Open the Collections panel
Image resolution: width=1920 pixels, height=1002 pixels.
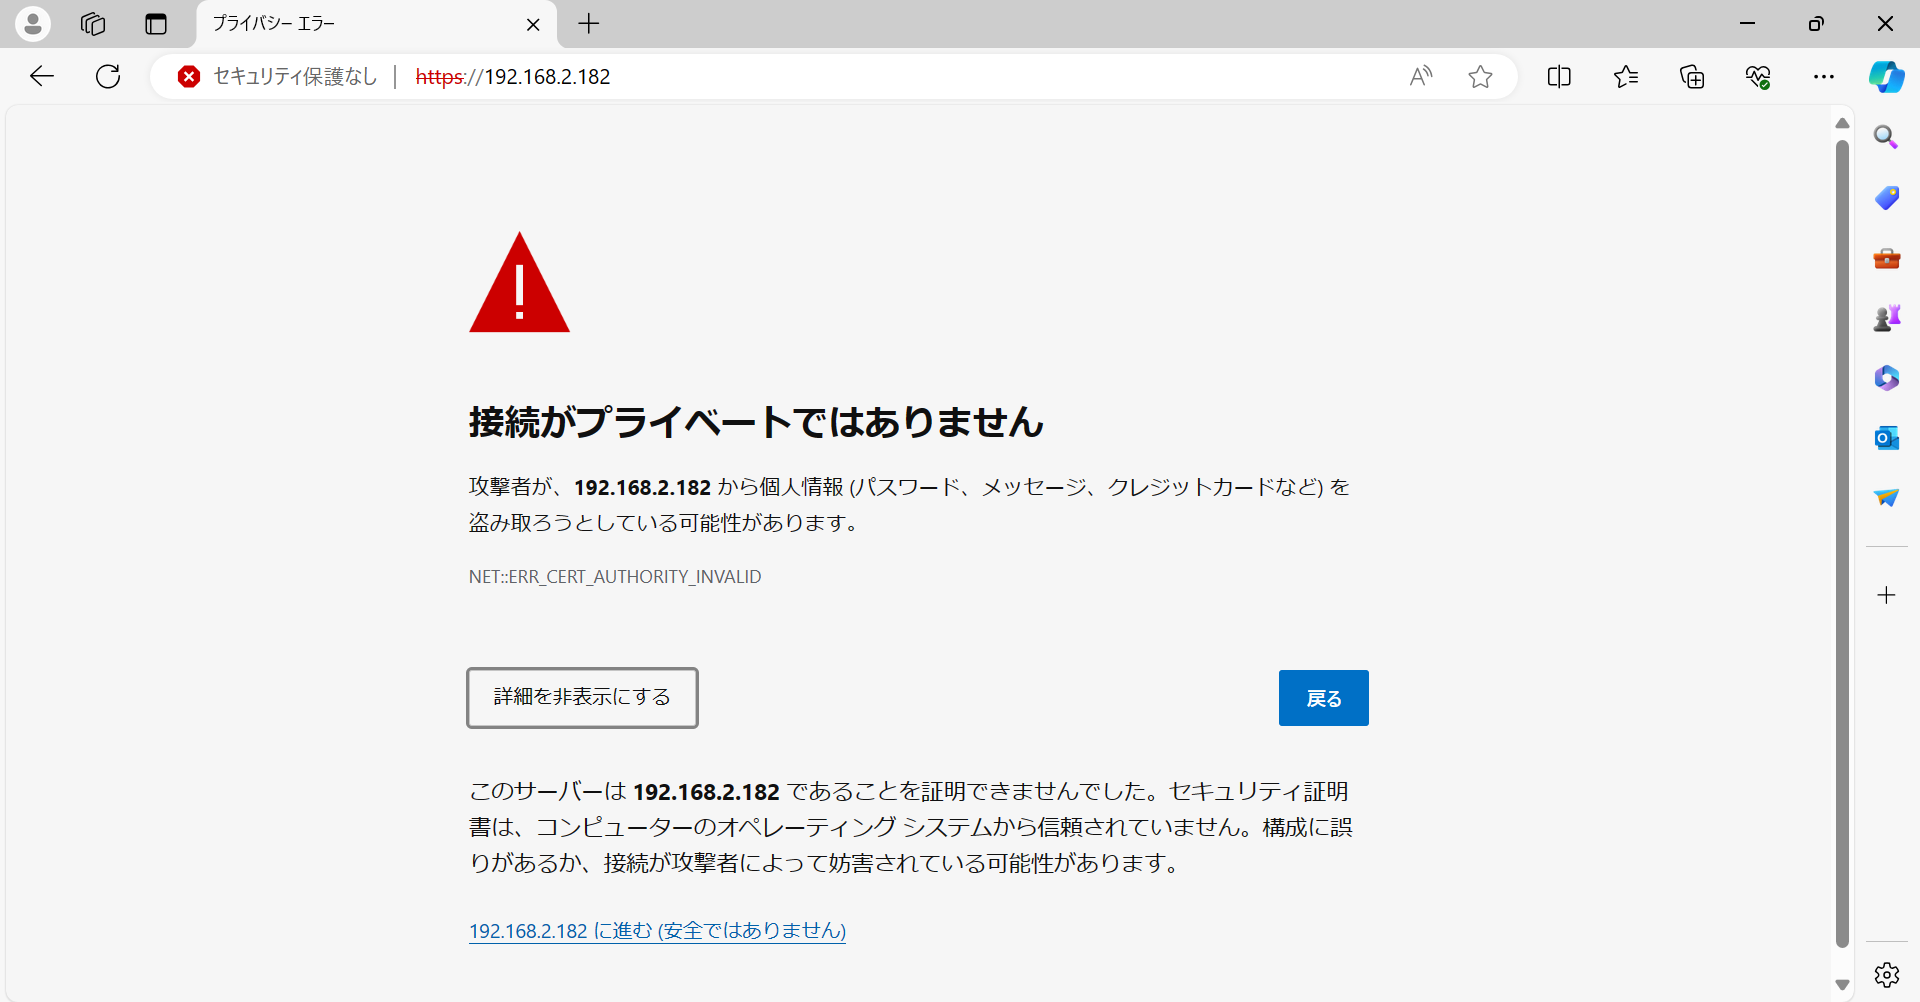tap(1693, 77)
